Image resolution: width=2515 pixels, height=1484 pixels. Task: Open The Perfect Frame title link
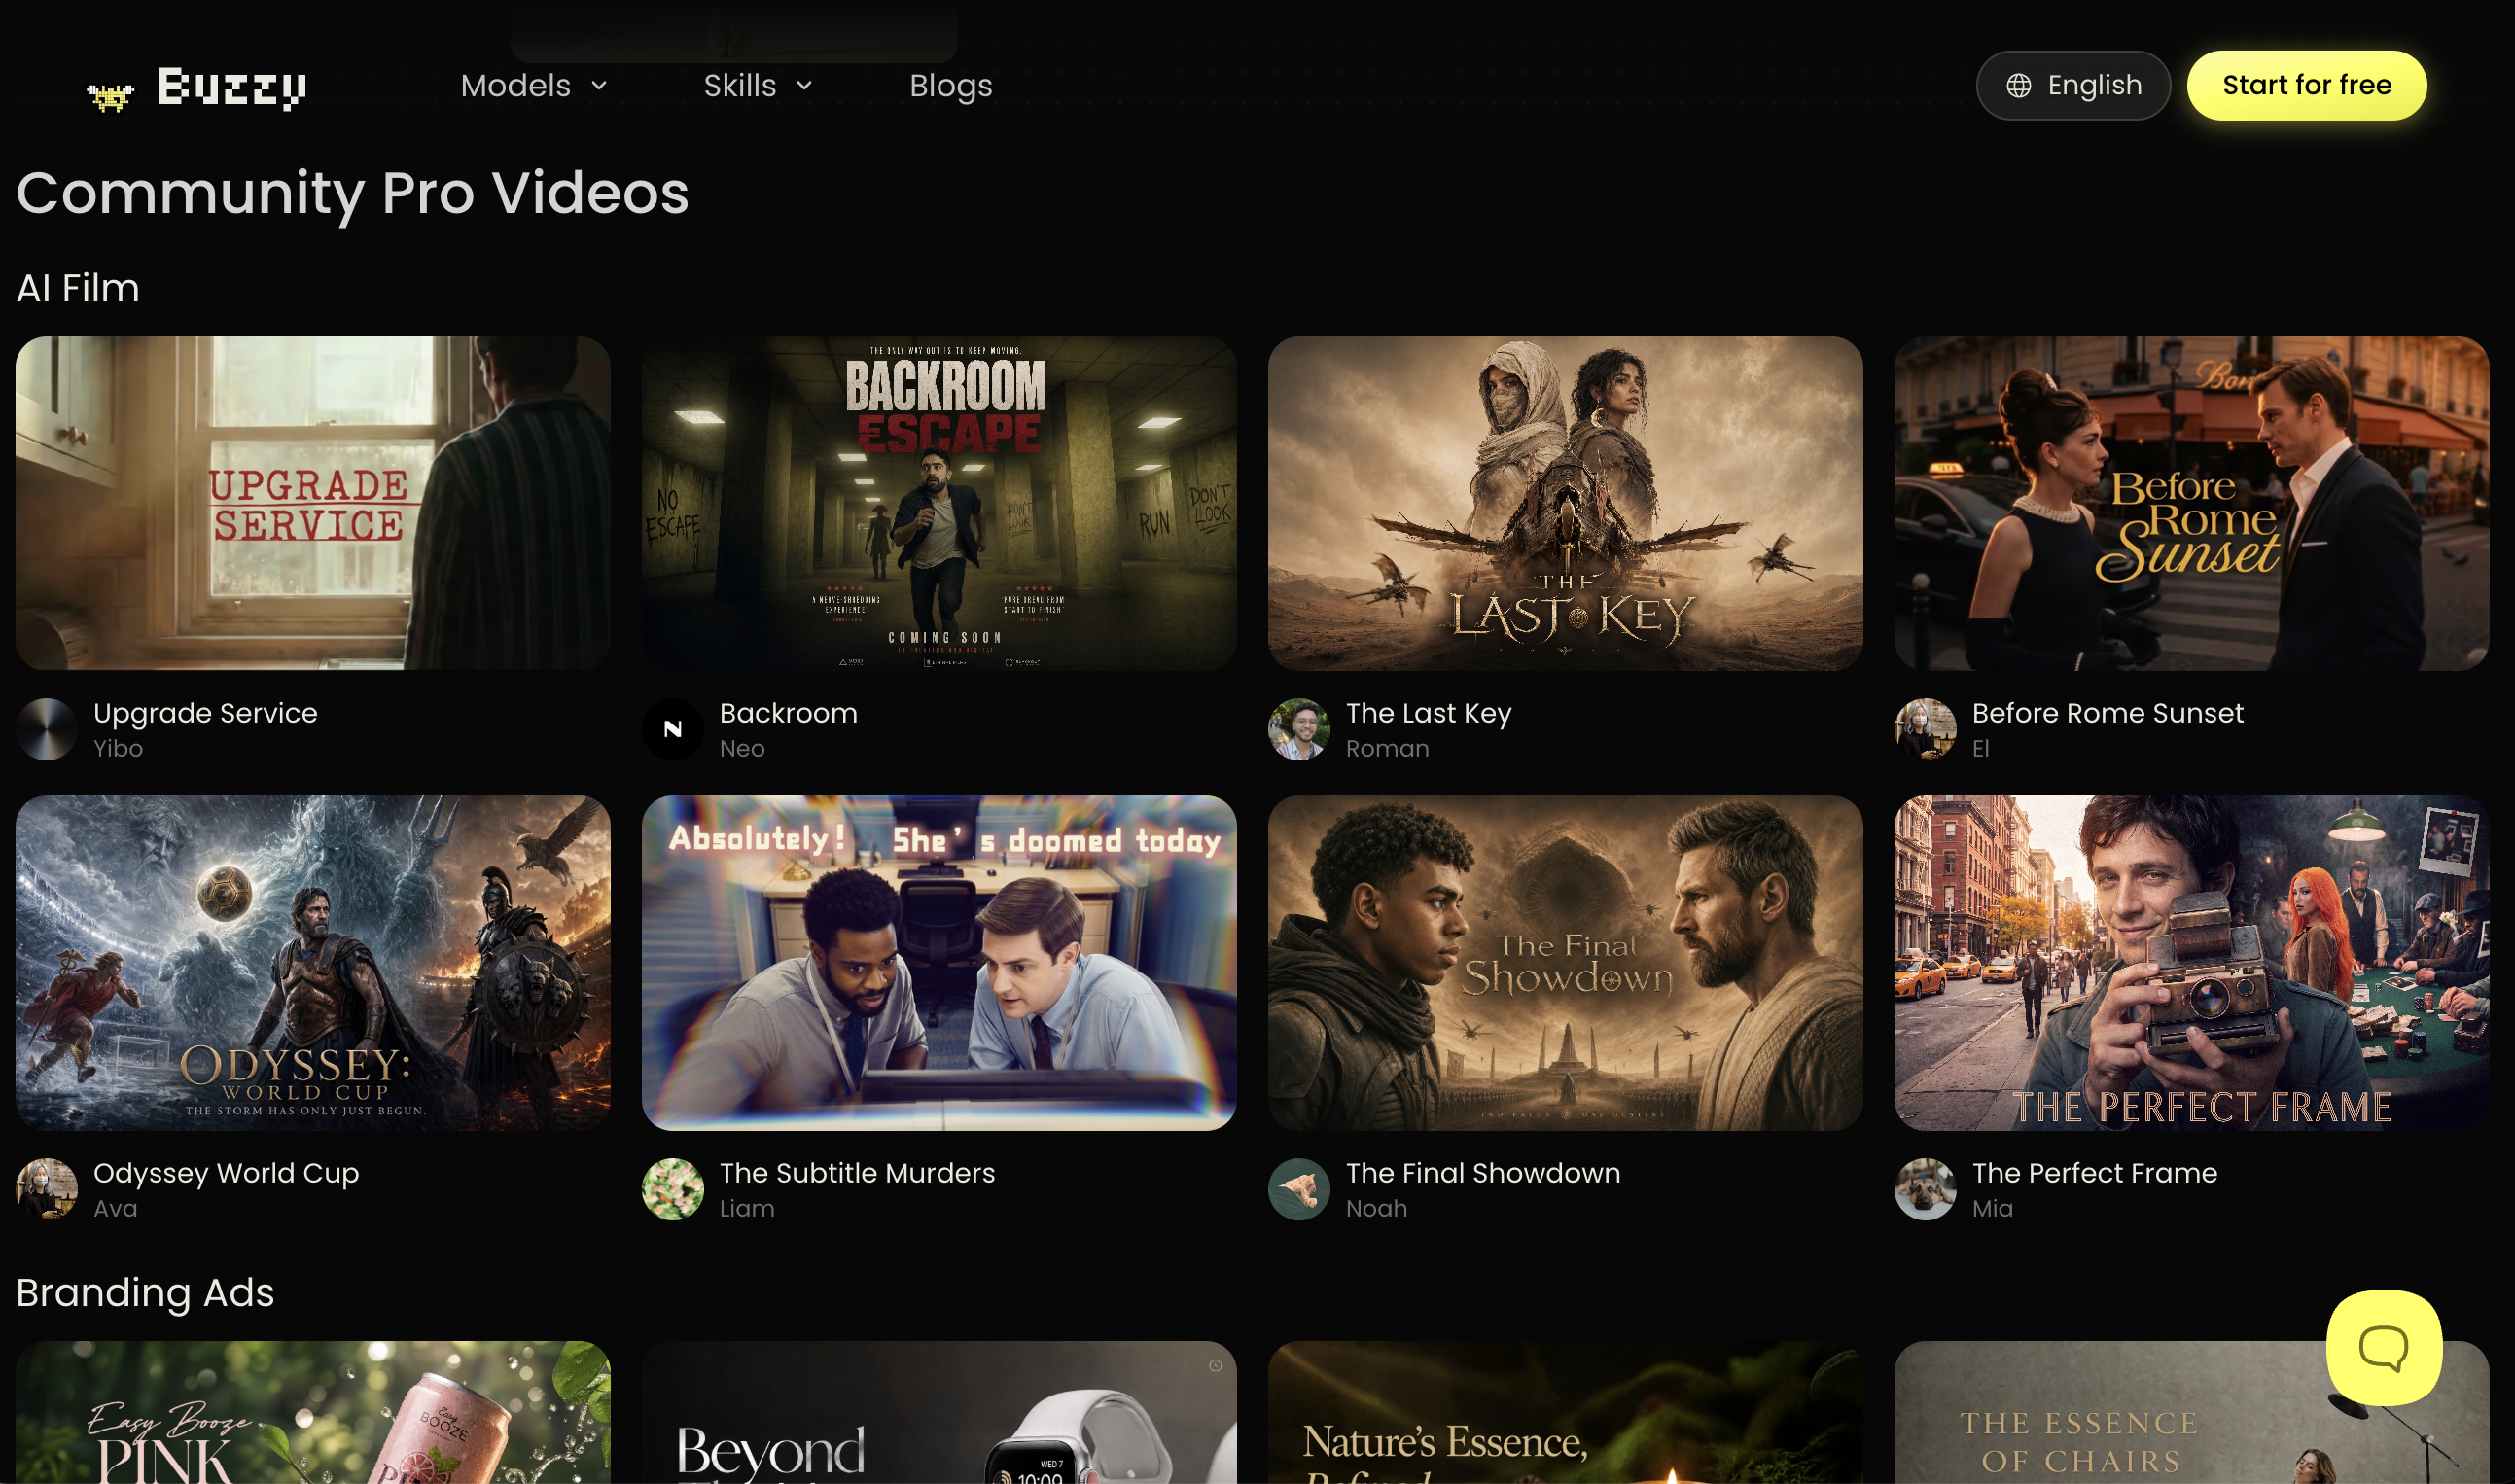pyautogui.click(x=2094, y=1173)
